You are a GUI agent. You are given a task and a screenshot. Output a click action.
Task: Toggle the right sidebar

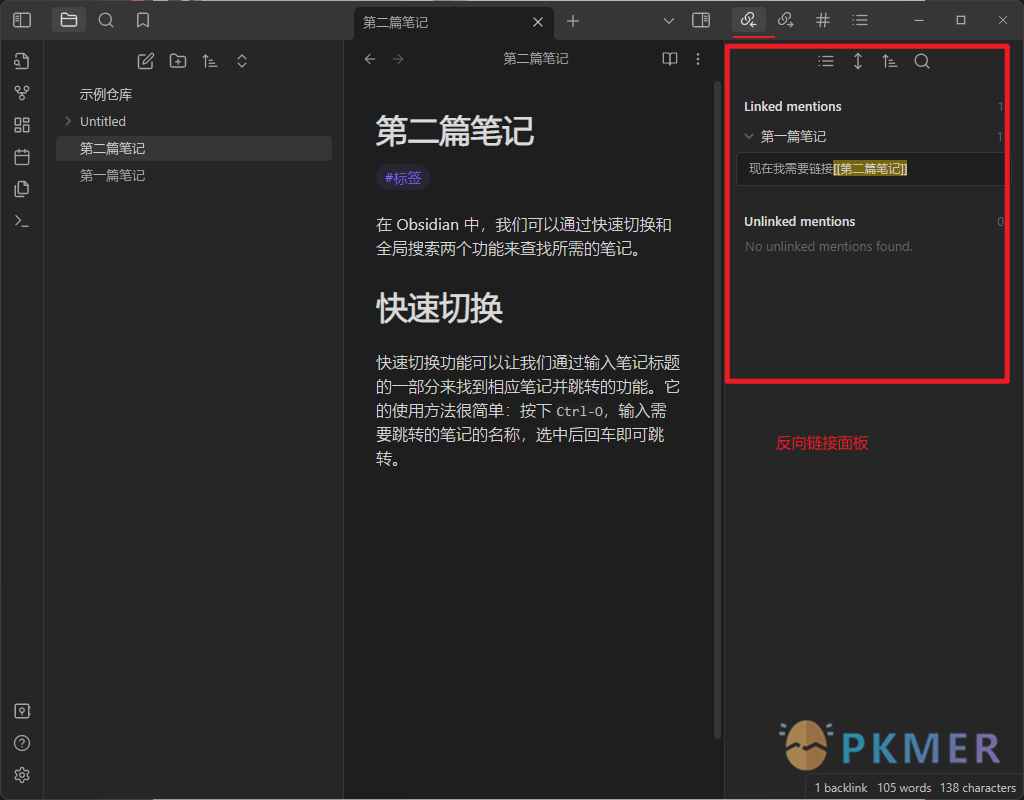click(701, 20)
